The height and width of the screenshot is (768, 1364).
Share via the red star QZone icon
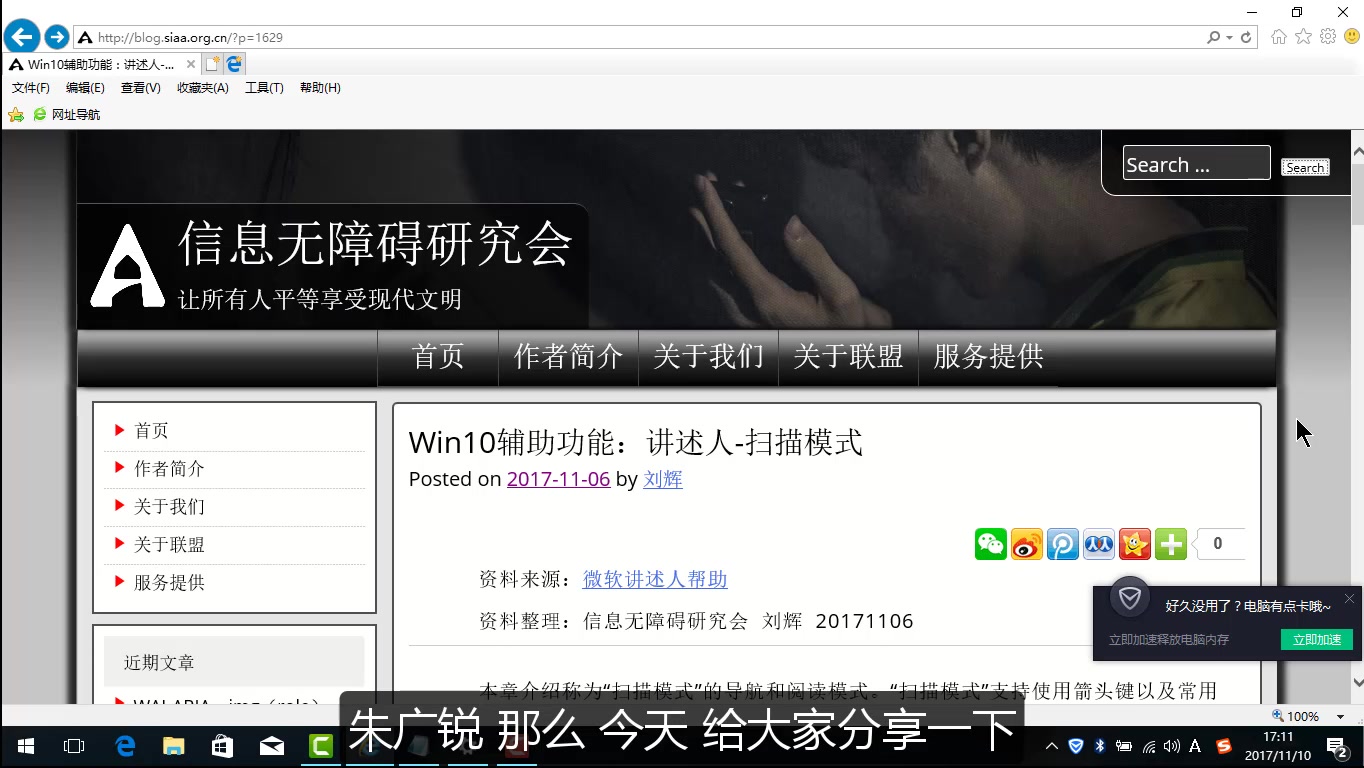(1135, 544)
